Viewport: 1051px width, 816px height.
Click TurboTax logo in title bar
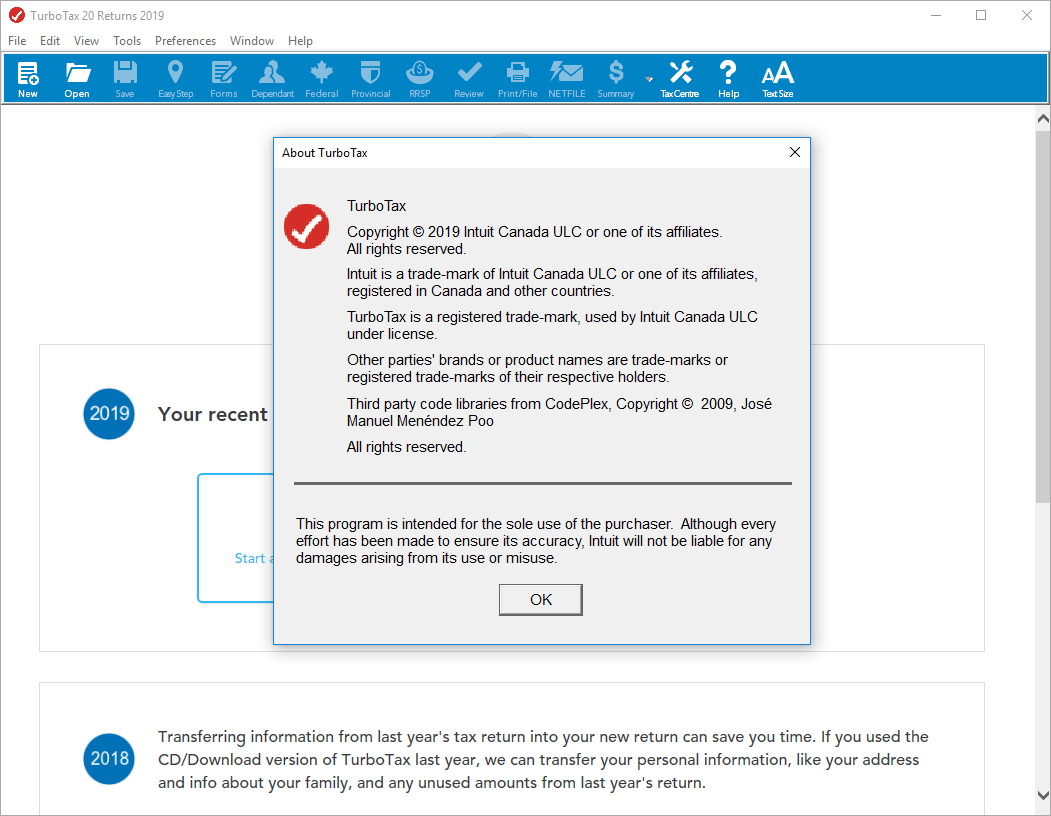[17, 15]
